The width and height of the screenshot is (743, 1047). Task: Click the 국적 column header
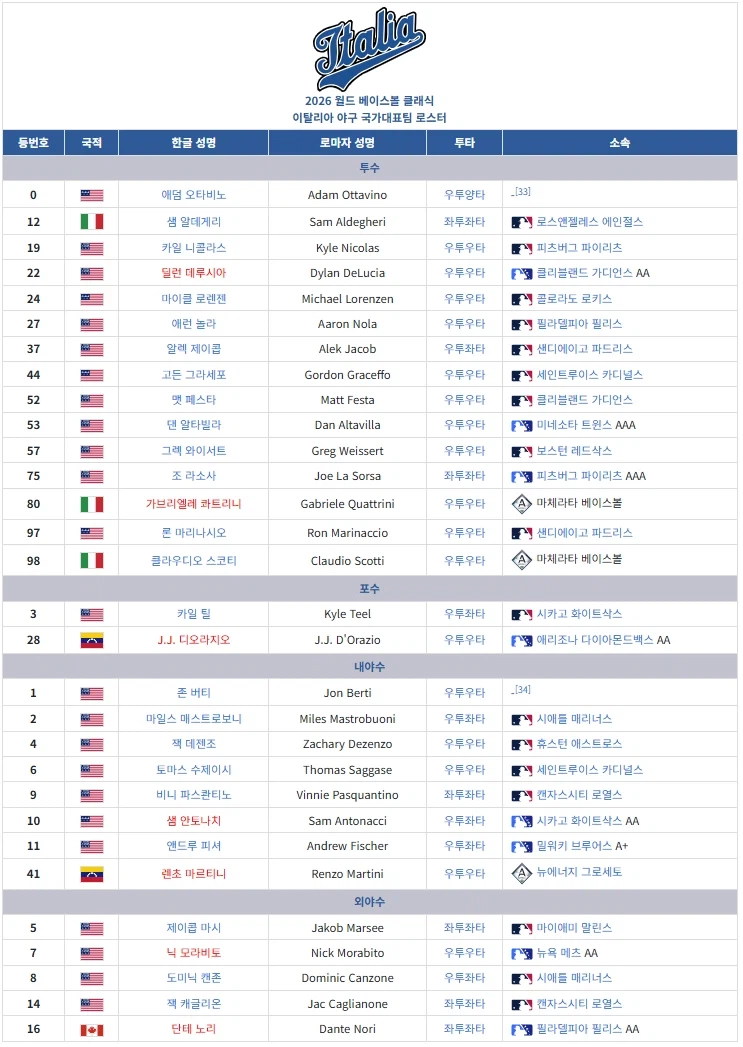(91, 143)
